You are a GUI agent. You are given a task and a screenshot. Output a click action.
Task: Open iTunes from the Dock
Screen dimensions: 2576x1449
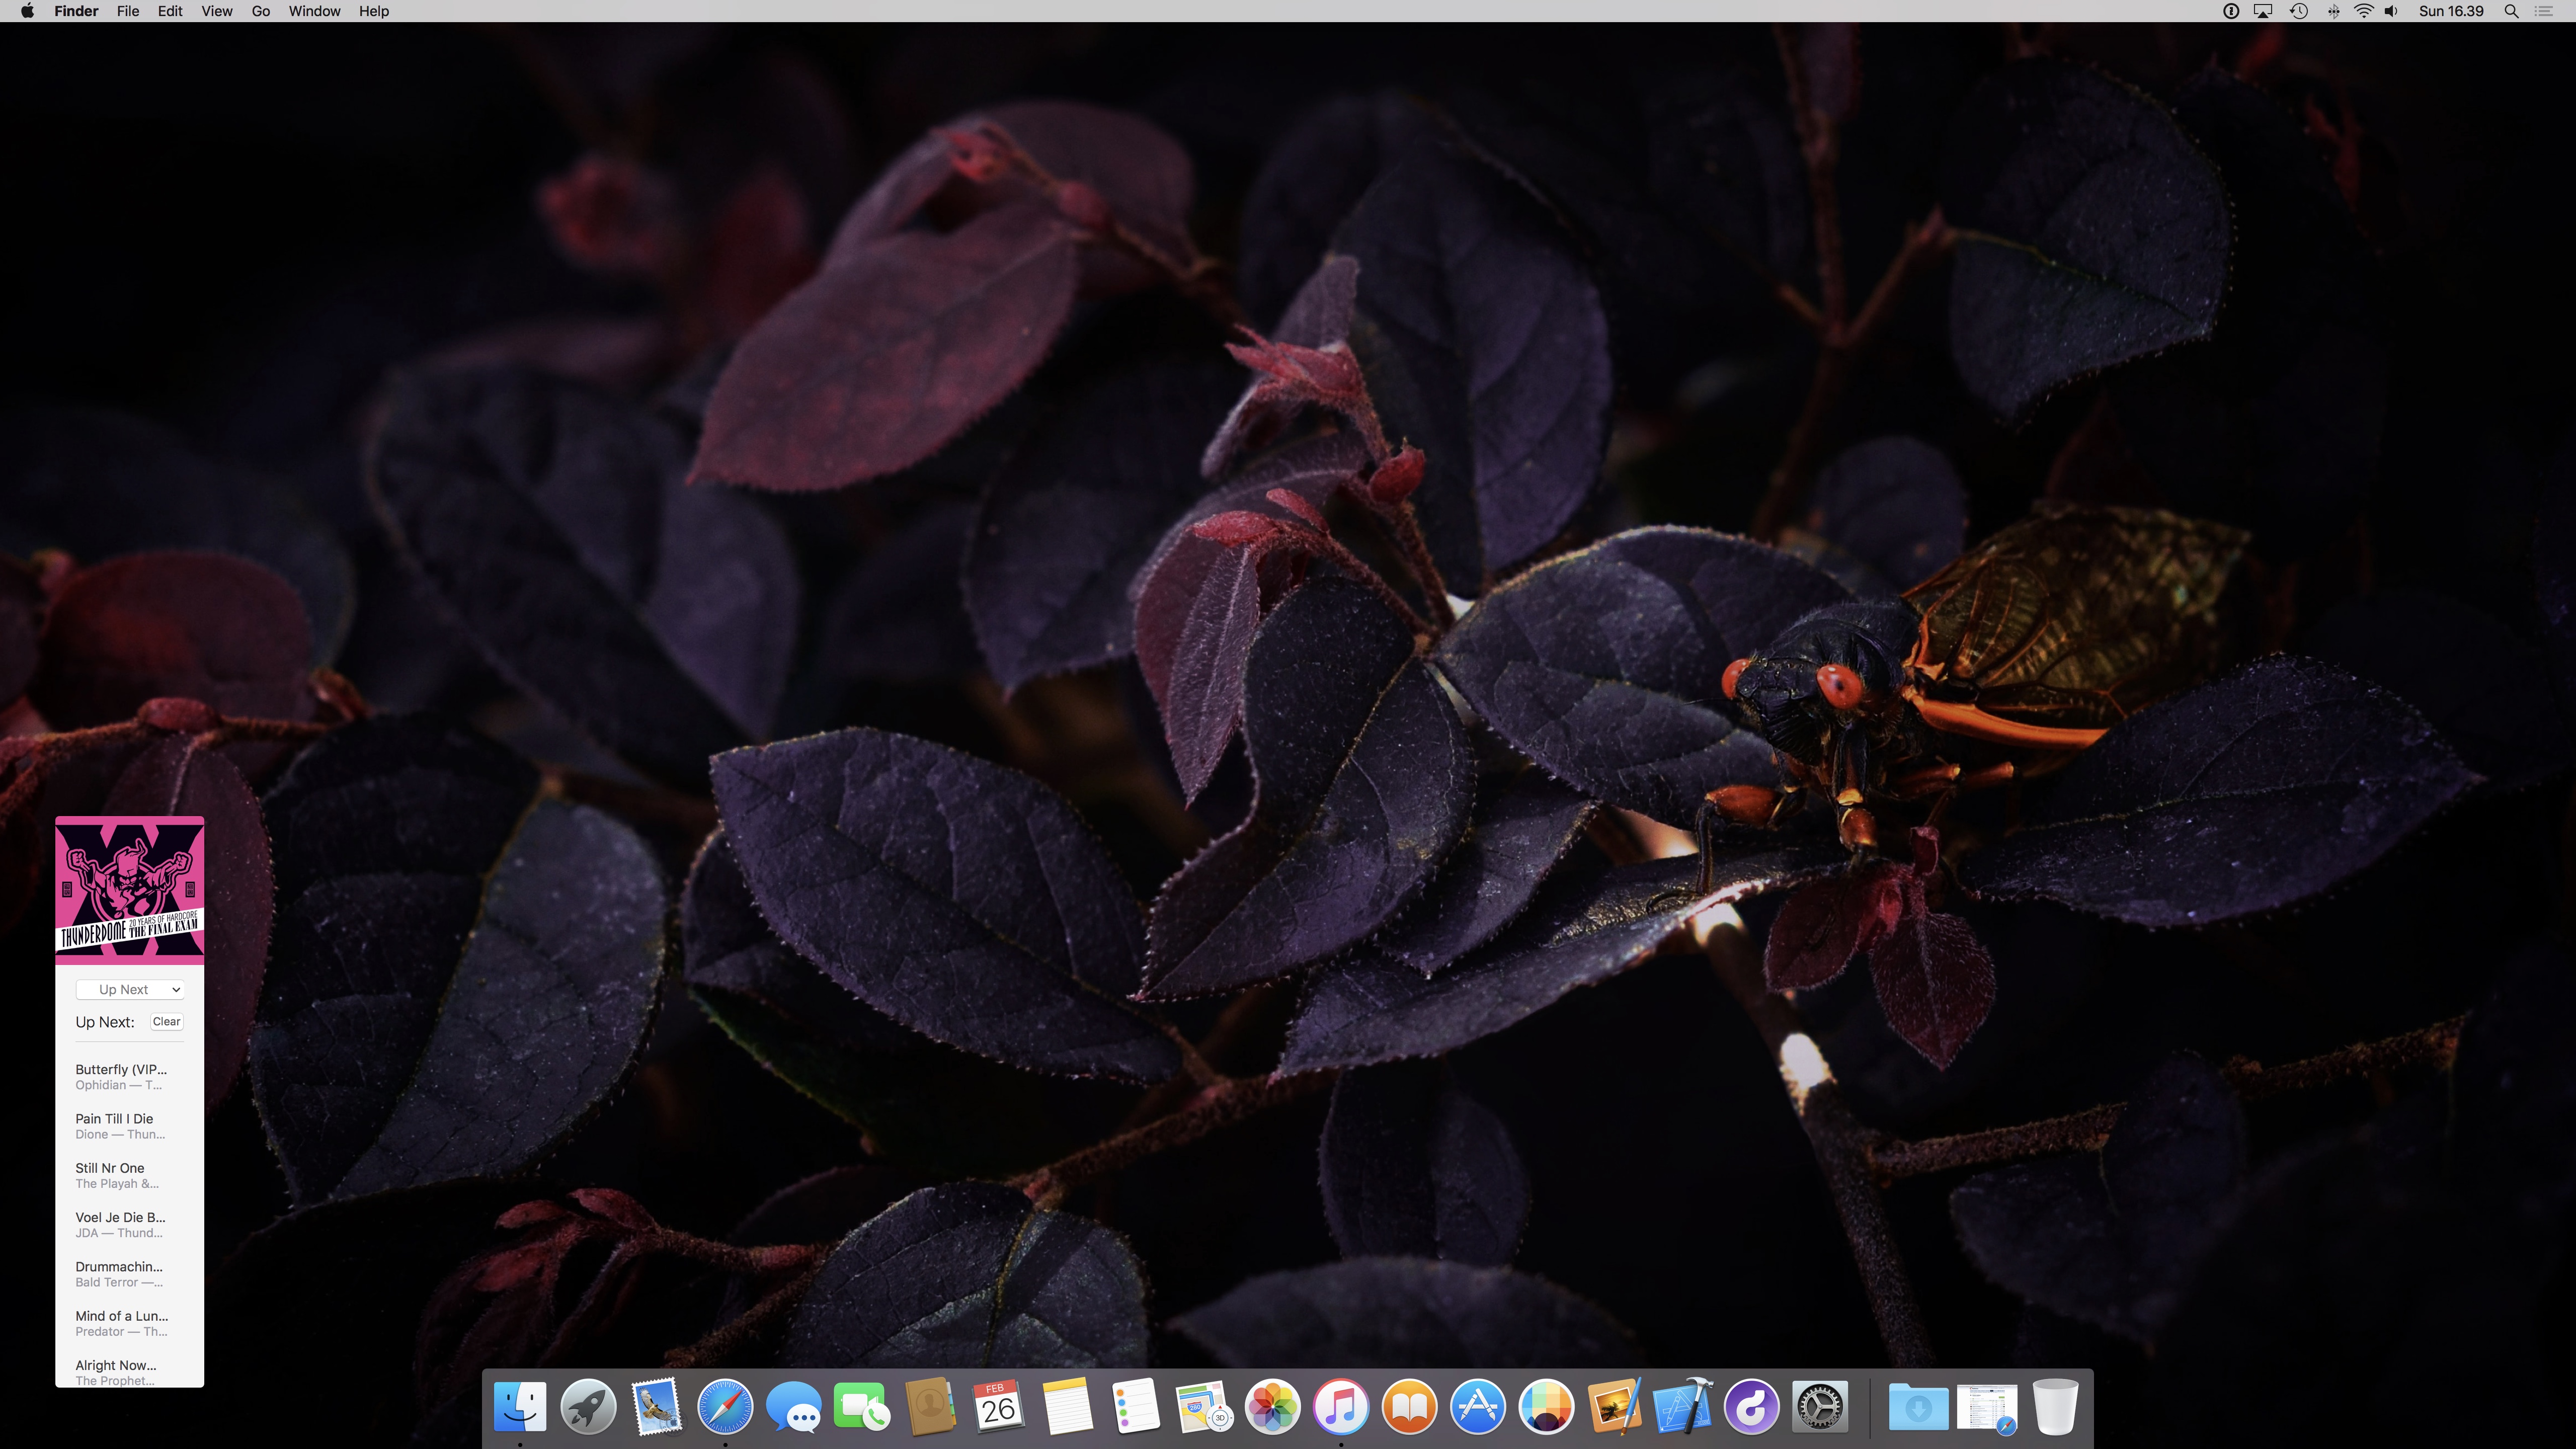1340,1406
